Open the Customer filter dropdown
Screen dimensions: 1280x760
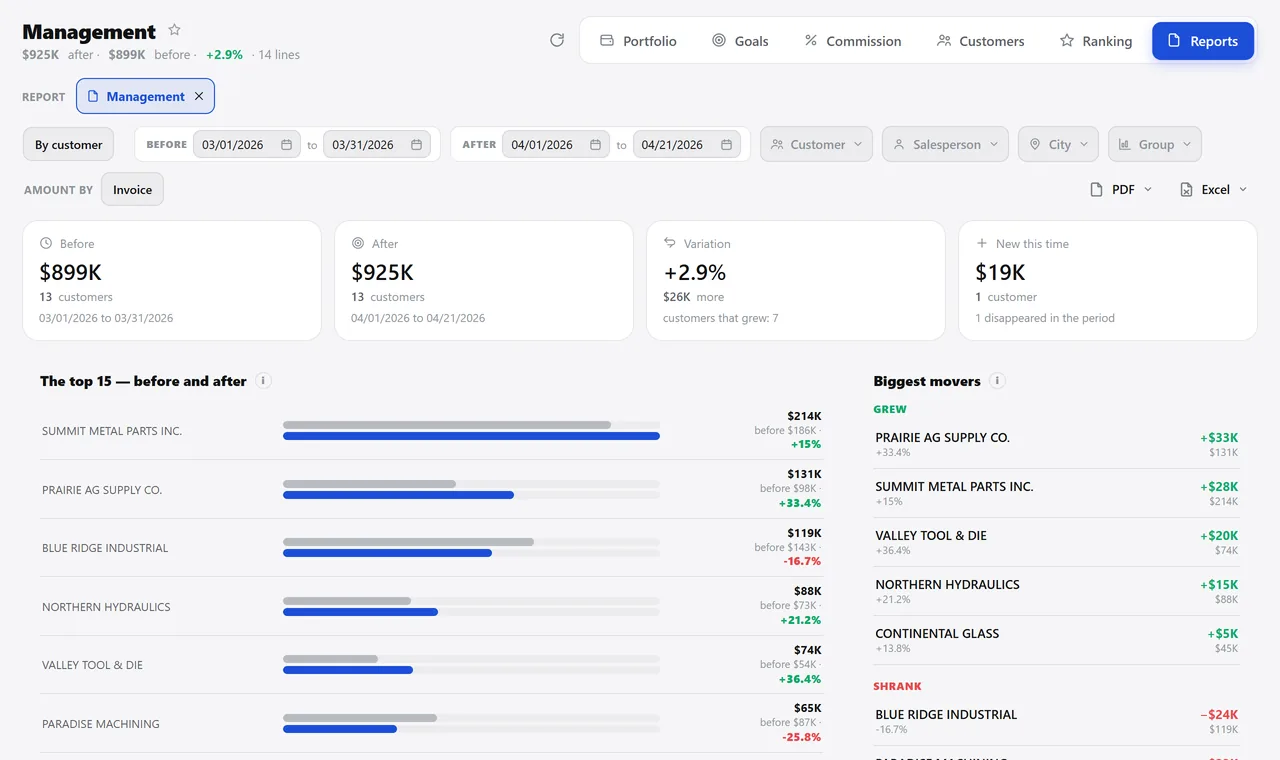pyautogui.click(x=816, y=144)
